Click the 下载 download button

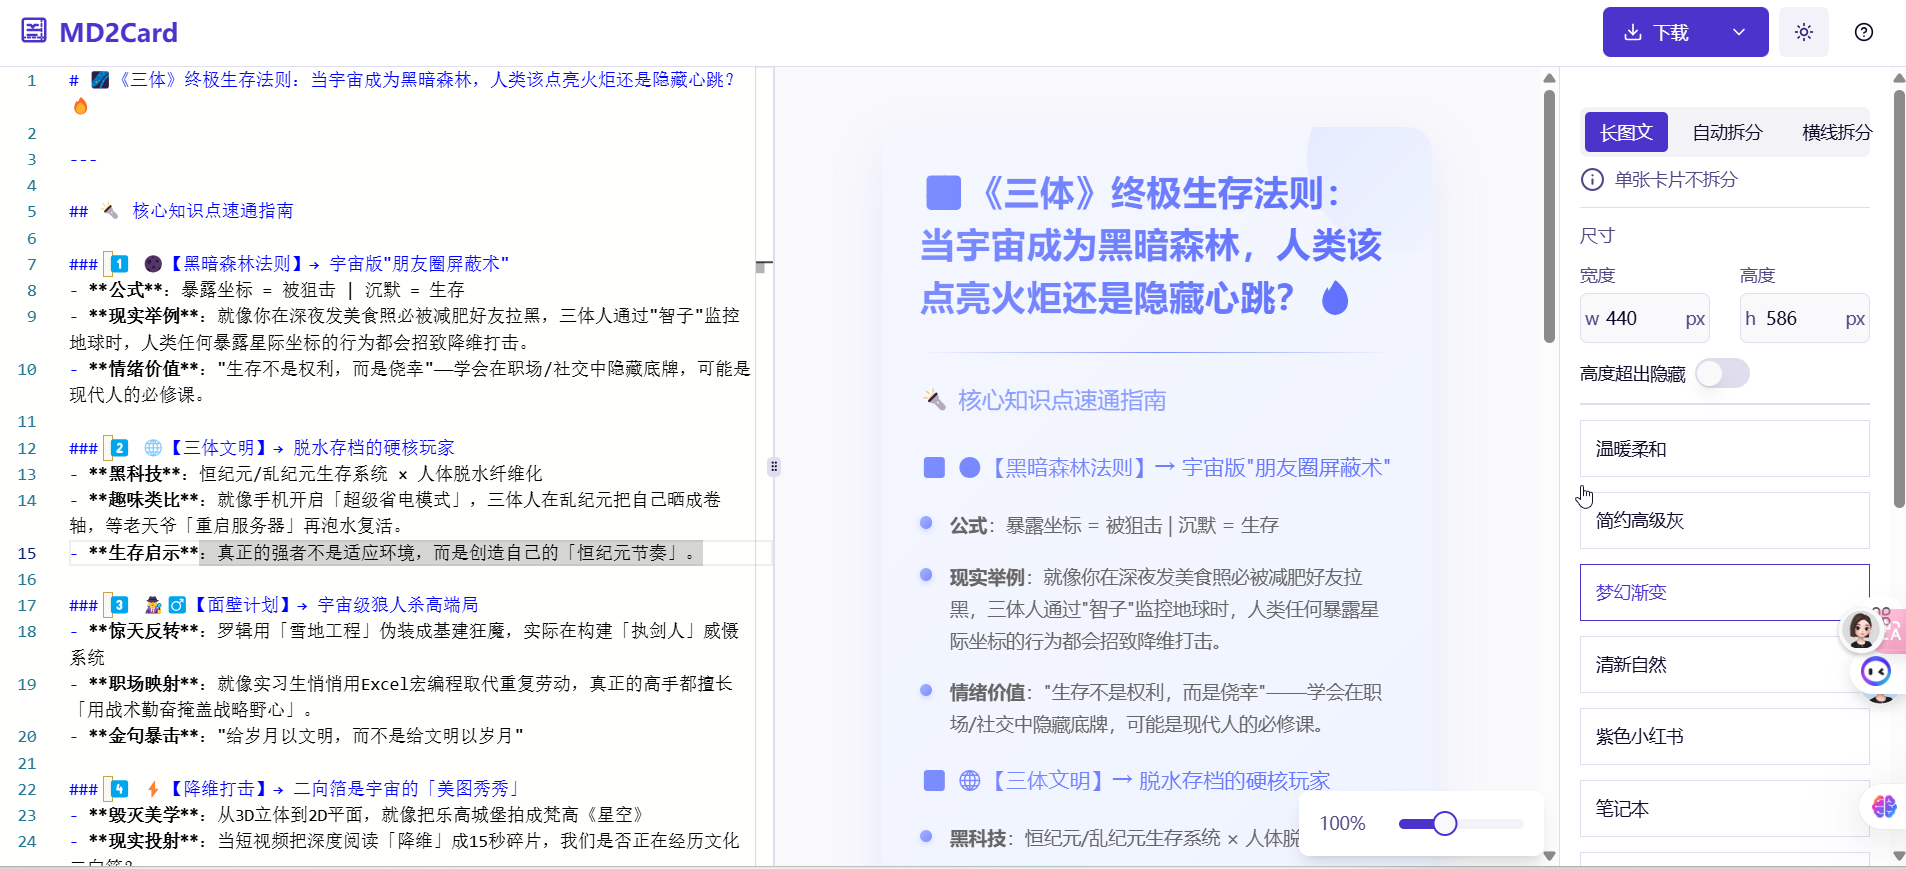[1656, 32]
